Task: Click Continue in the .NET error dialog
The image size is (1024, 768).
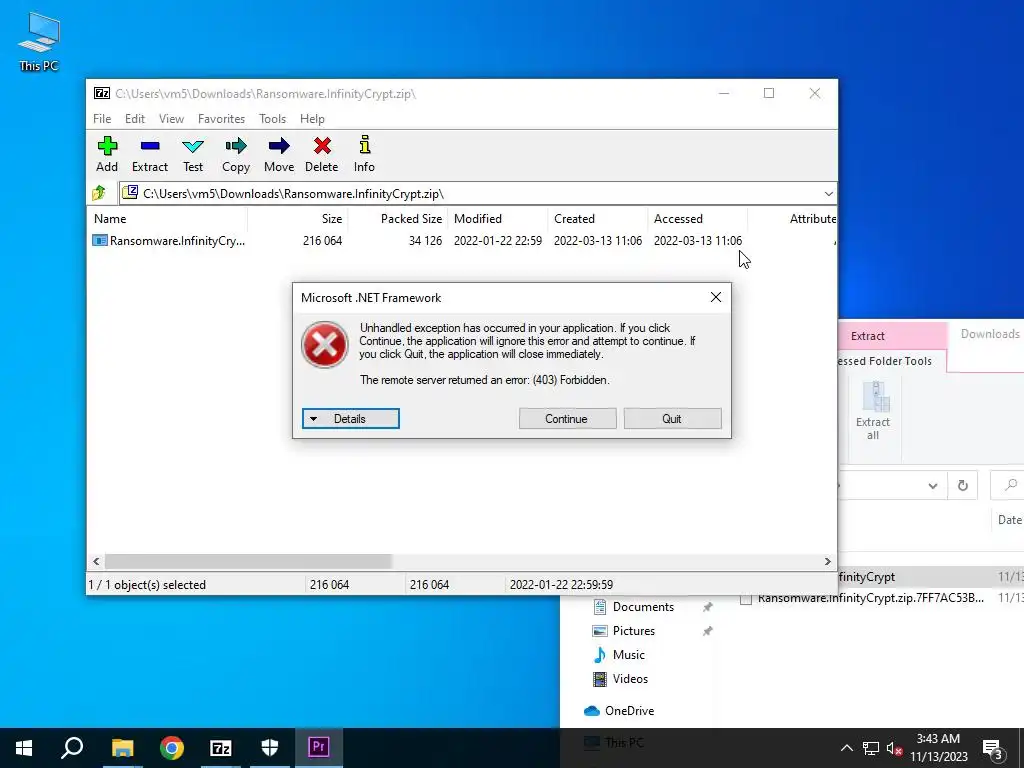Action: coord(567,419)
